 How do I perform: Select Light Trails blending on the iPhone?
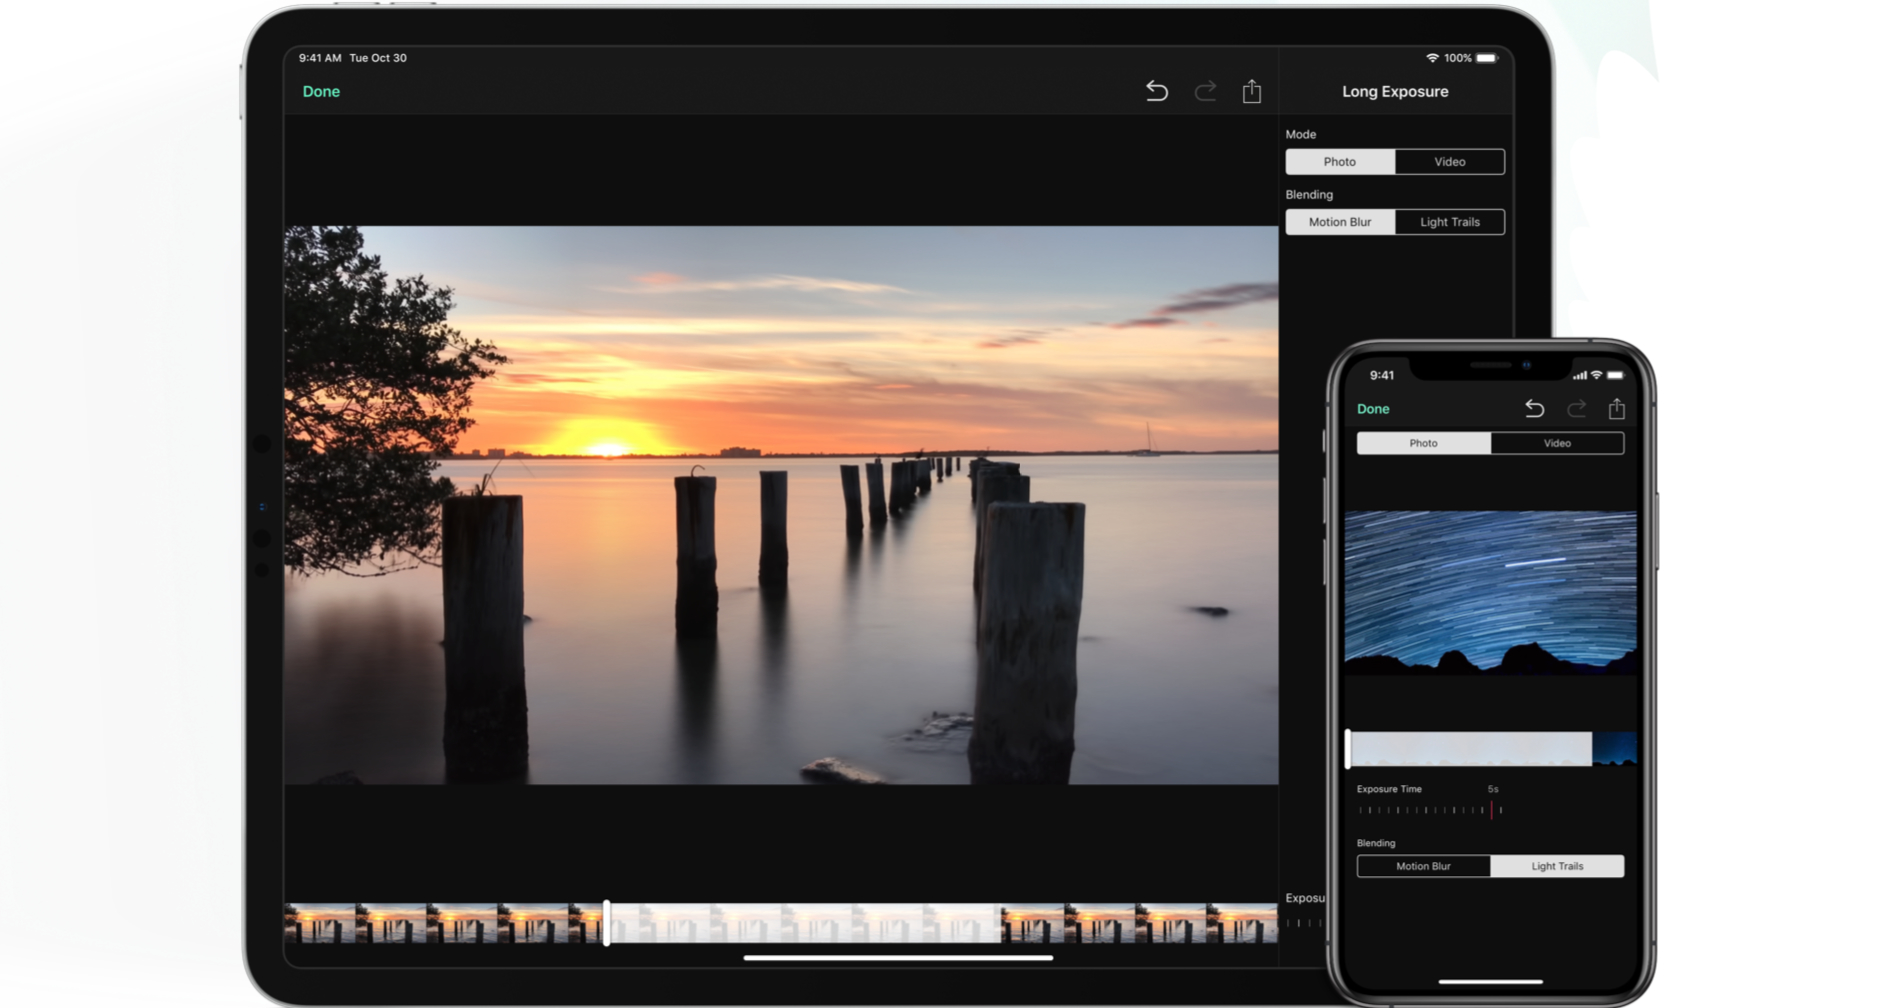pos(1557,866)
